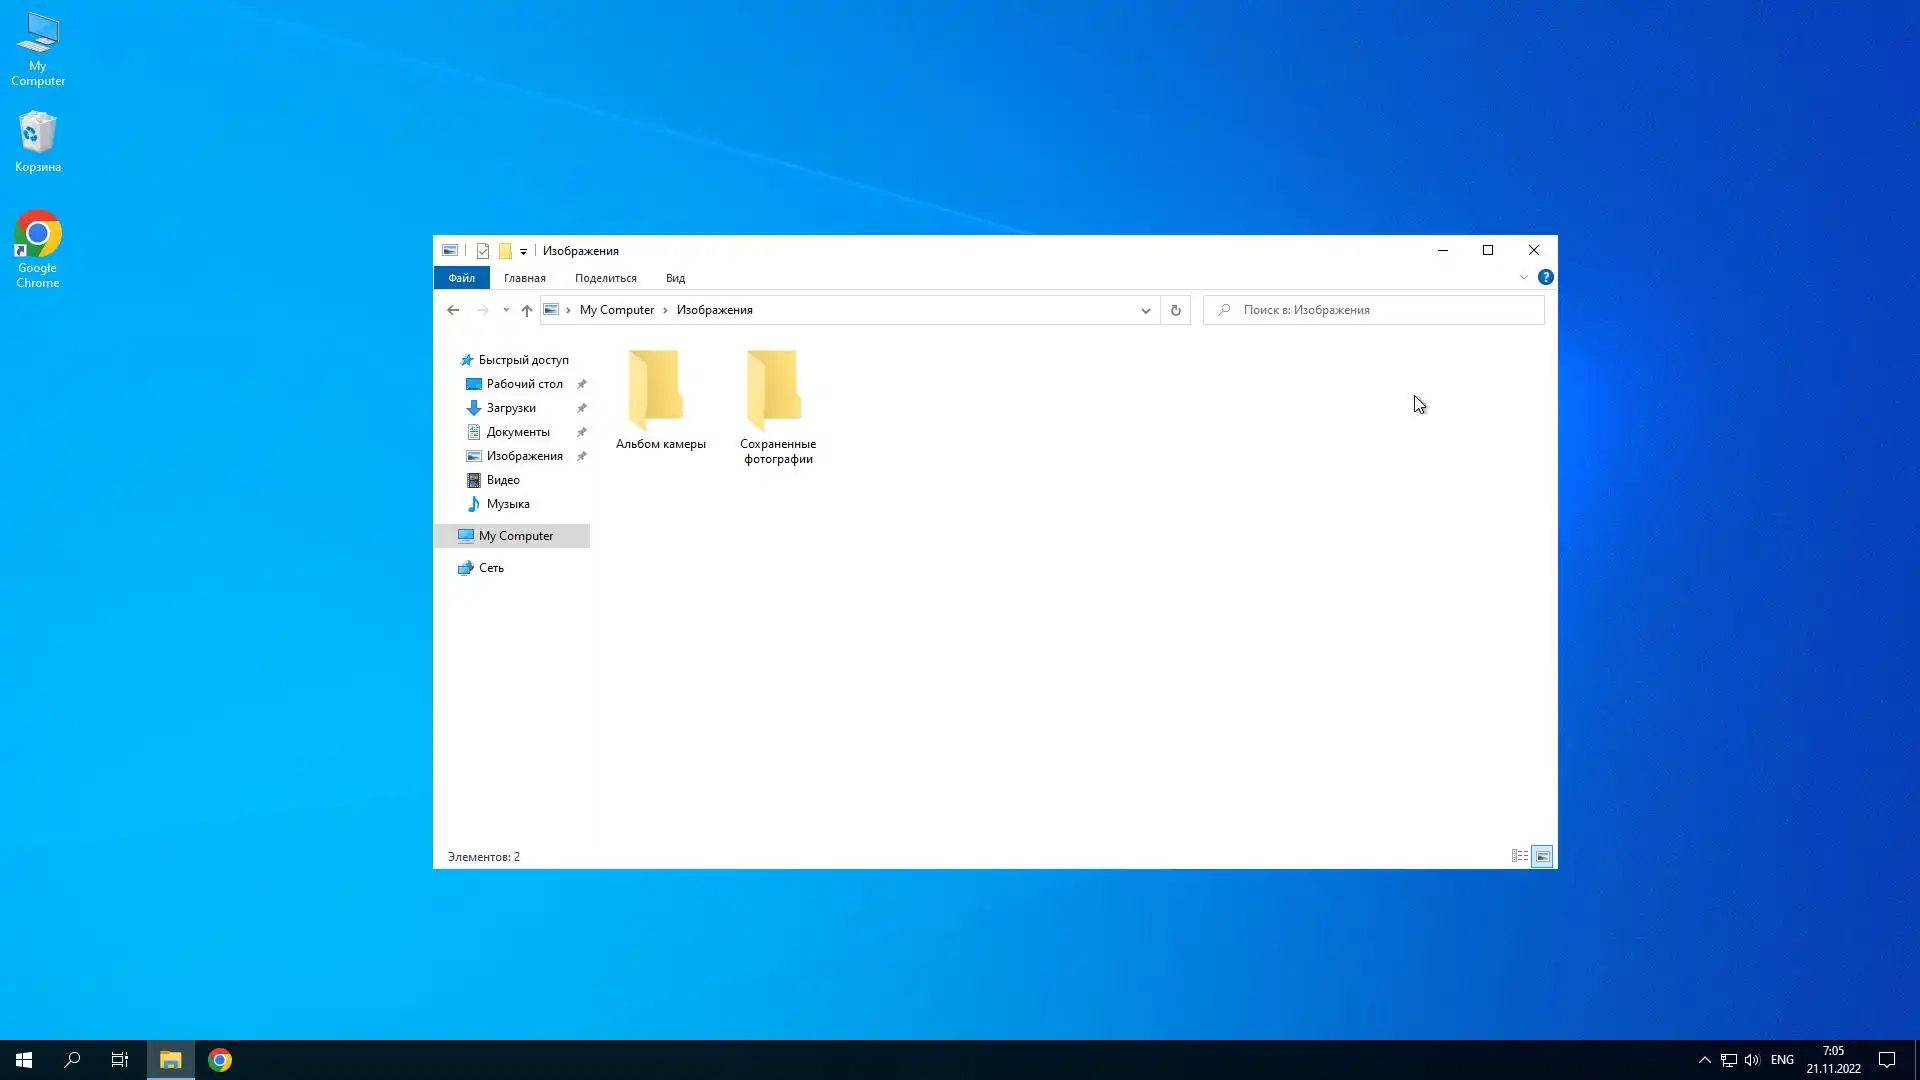Image resolution: width=1920 pixels, height=1080 pixels.
Task: Open the recent locations dropdown arrow
Action: point(506,310)
